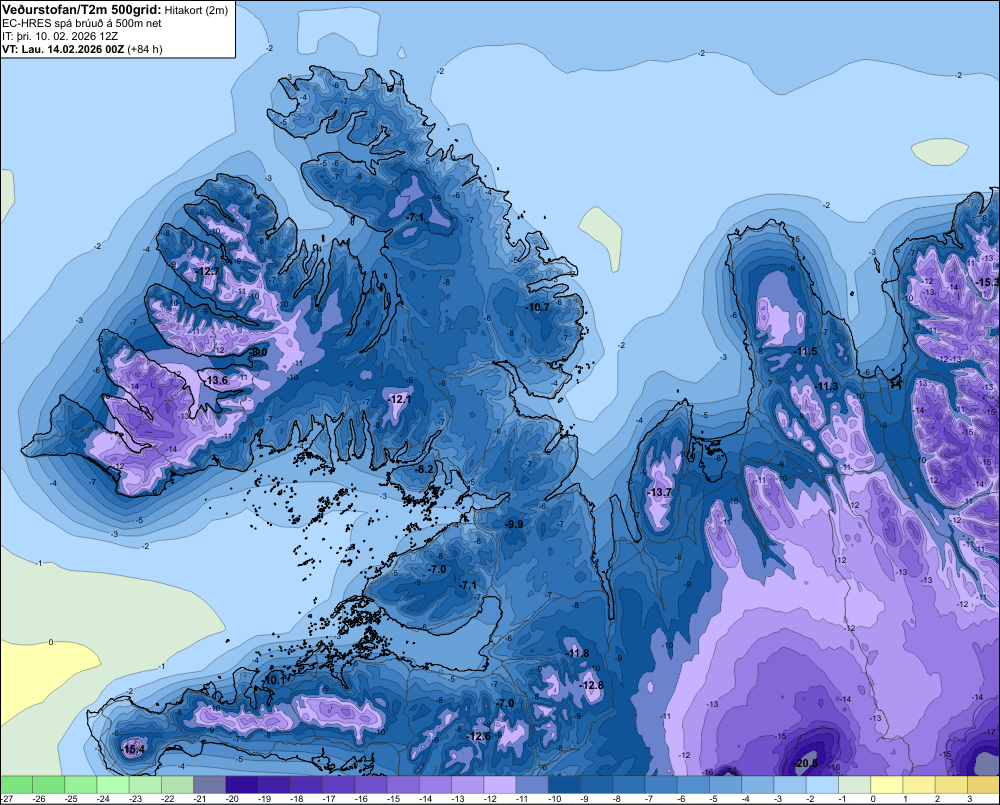Pick the pale yellow swatch above the 0 label
Image resolution: width=1000 pixels, height=805 pixels.
coord(886,784)
